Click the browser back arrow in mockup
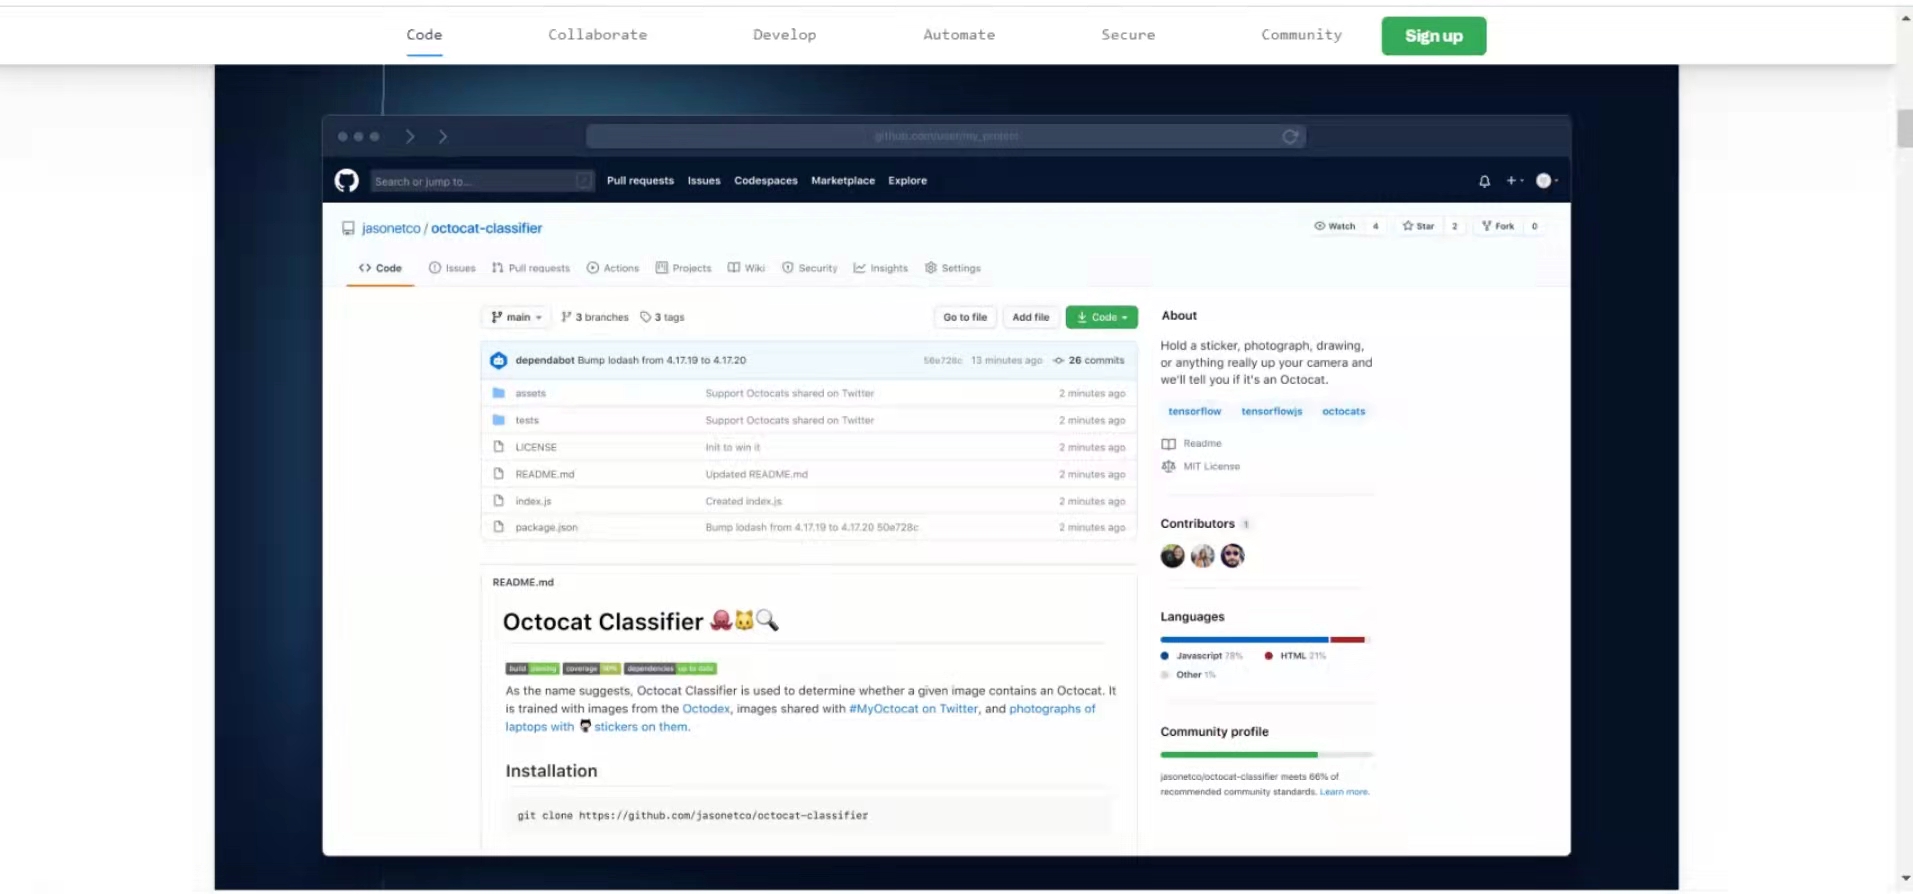 coord(410,136)
